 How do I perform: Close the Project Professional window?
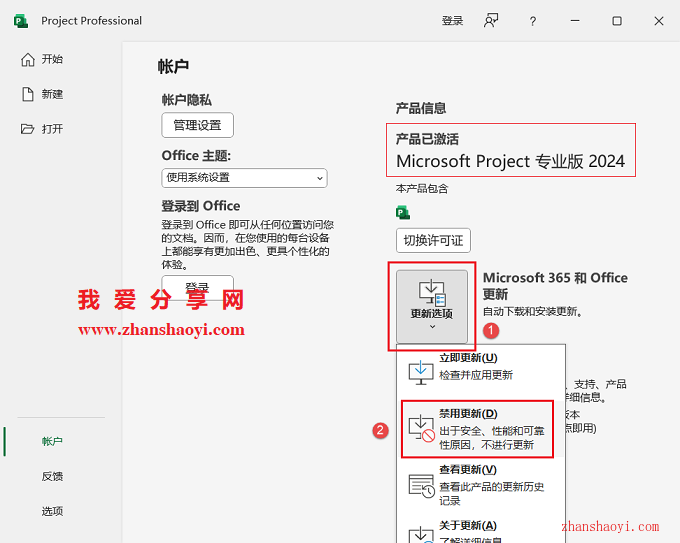[x=659, y=21]
